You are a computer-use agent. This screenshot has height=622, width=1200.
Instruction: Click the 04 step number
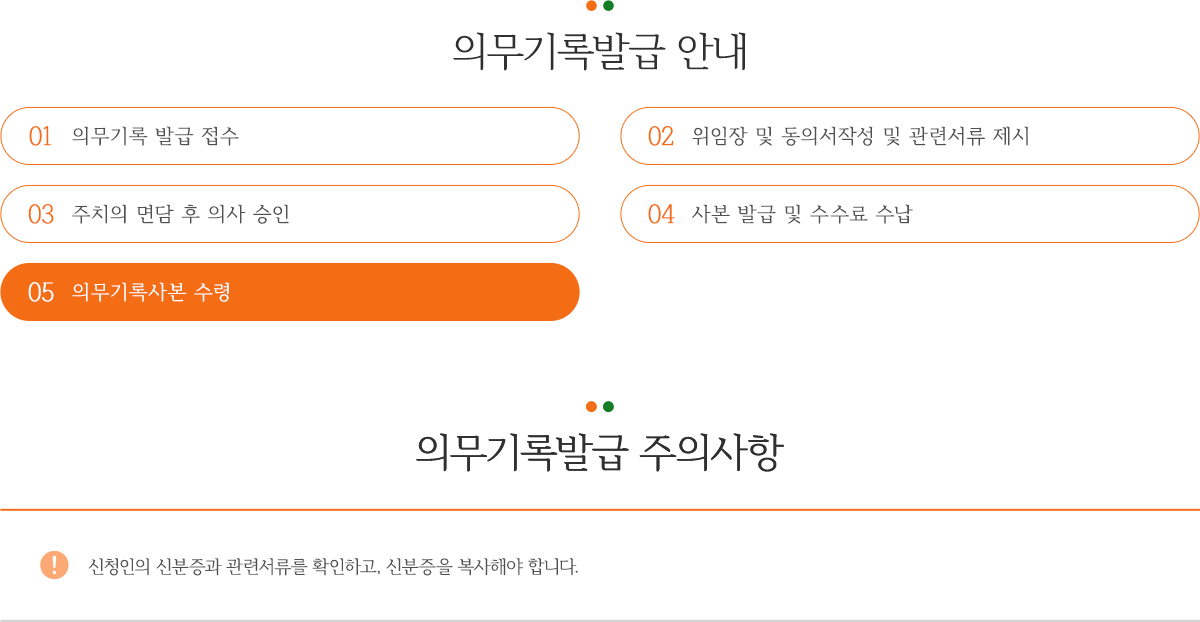click(x=661, y=214)
